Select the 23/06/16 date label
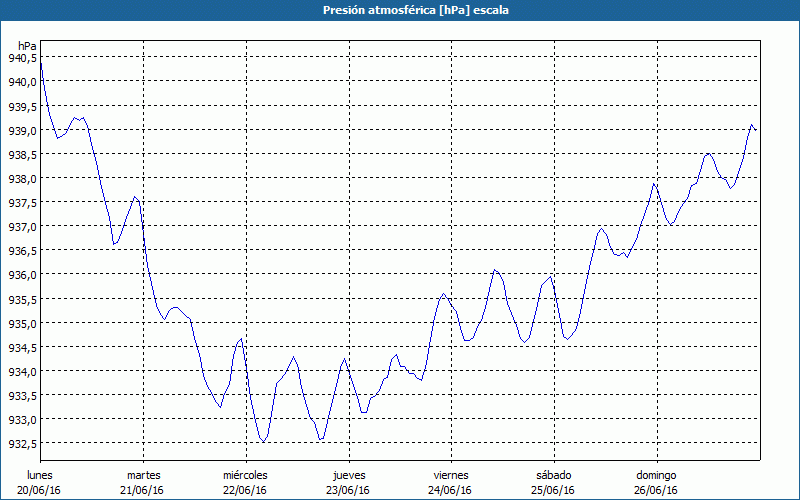The height and width of the screenshot is (500, 800). point(348,490)
